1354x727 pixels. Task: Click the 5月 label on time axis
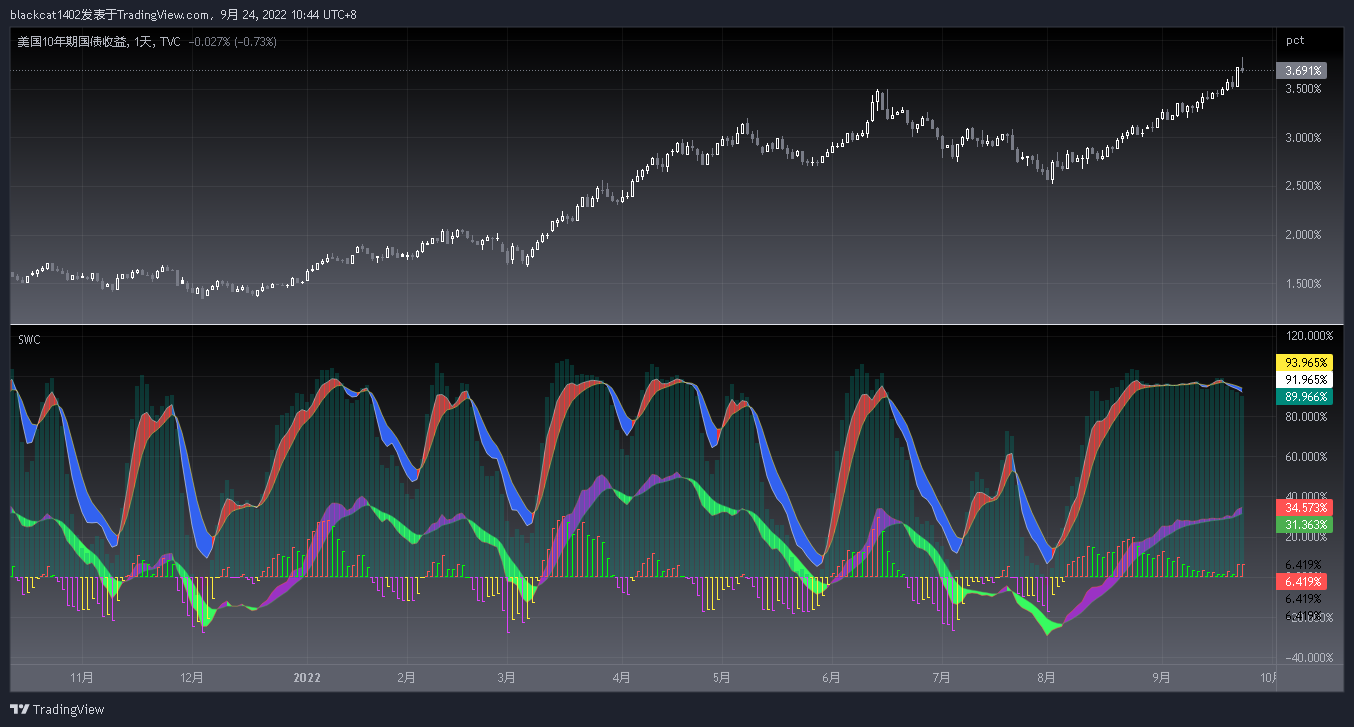click(x=722, y=677)
